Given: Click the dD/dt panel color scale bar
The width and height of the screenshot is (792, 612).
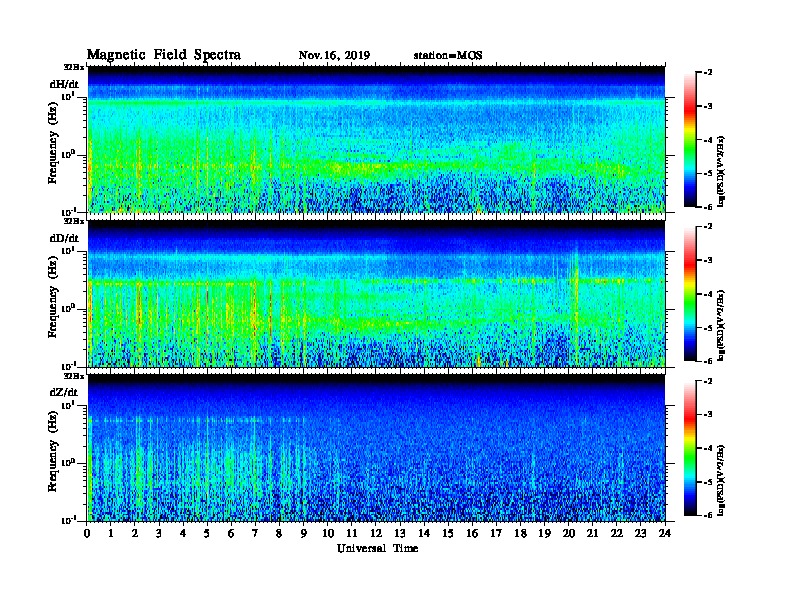Looking at the screenshot, I should point(690,293).
